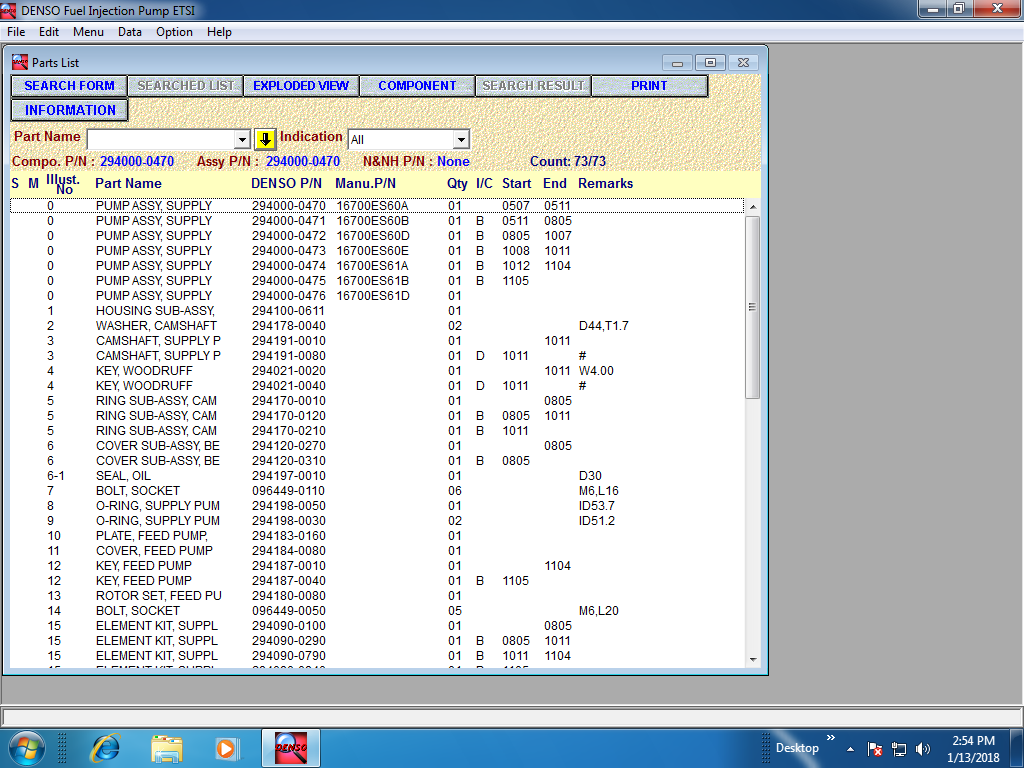Select the ROTOR SET, FEED PU row

click(x=377, y=596)
